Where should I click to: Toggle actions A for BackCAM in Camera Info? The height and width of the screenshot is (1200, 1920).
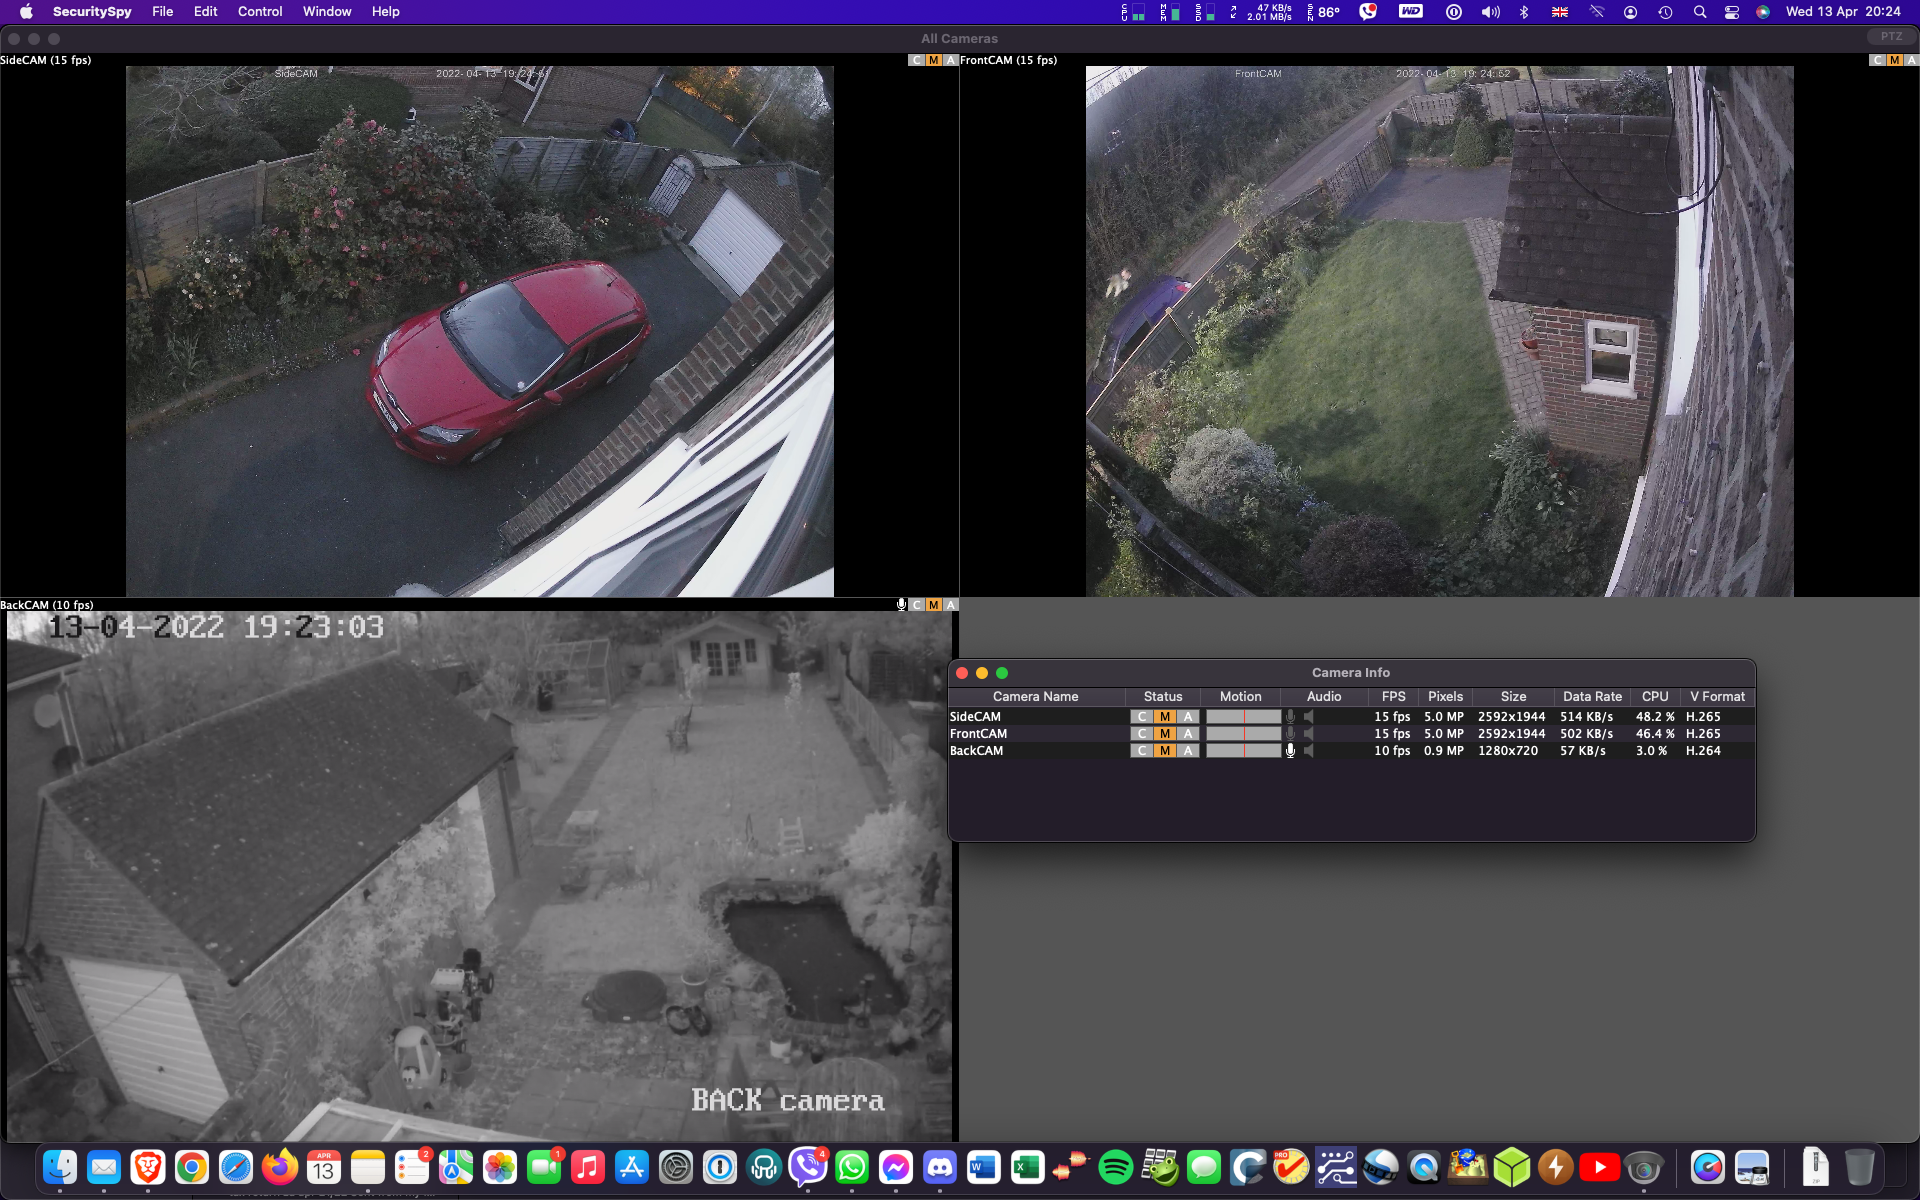(1188, 751)
